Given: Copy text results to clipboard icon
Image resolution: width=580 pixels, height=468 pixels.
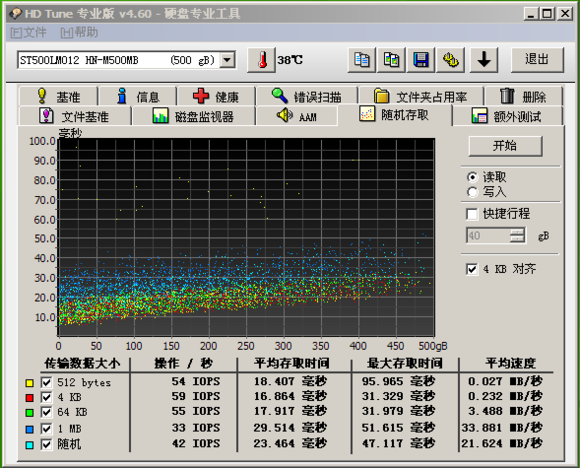Looking at the screenshot, I should tap(361, 60).
